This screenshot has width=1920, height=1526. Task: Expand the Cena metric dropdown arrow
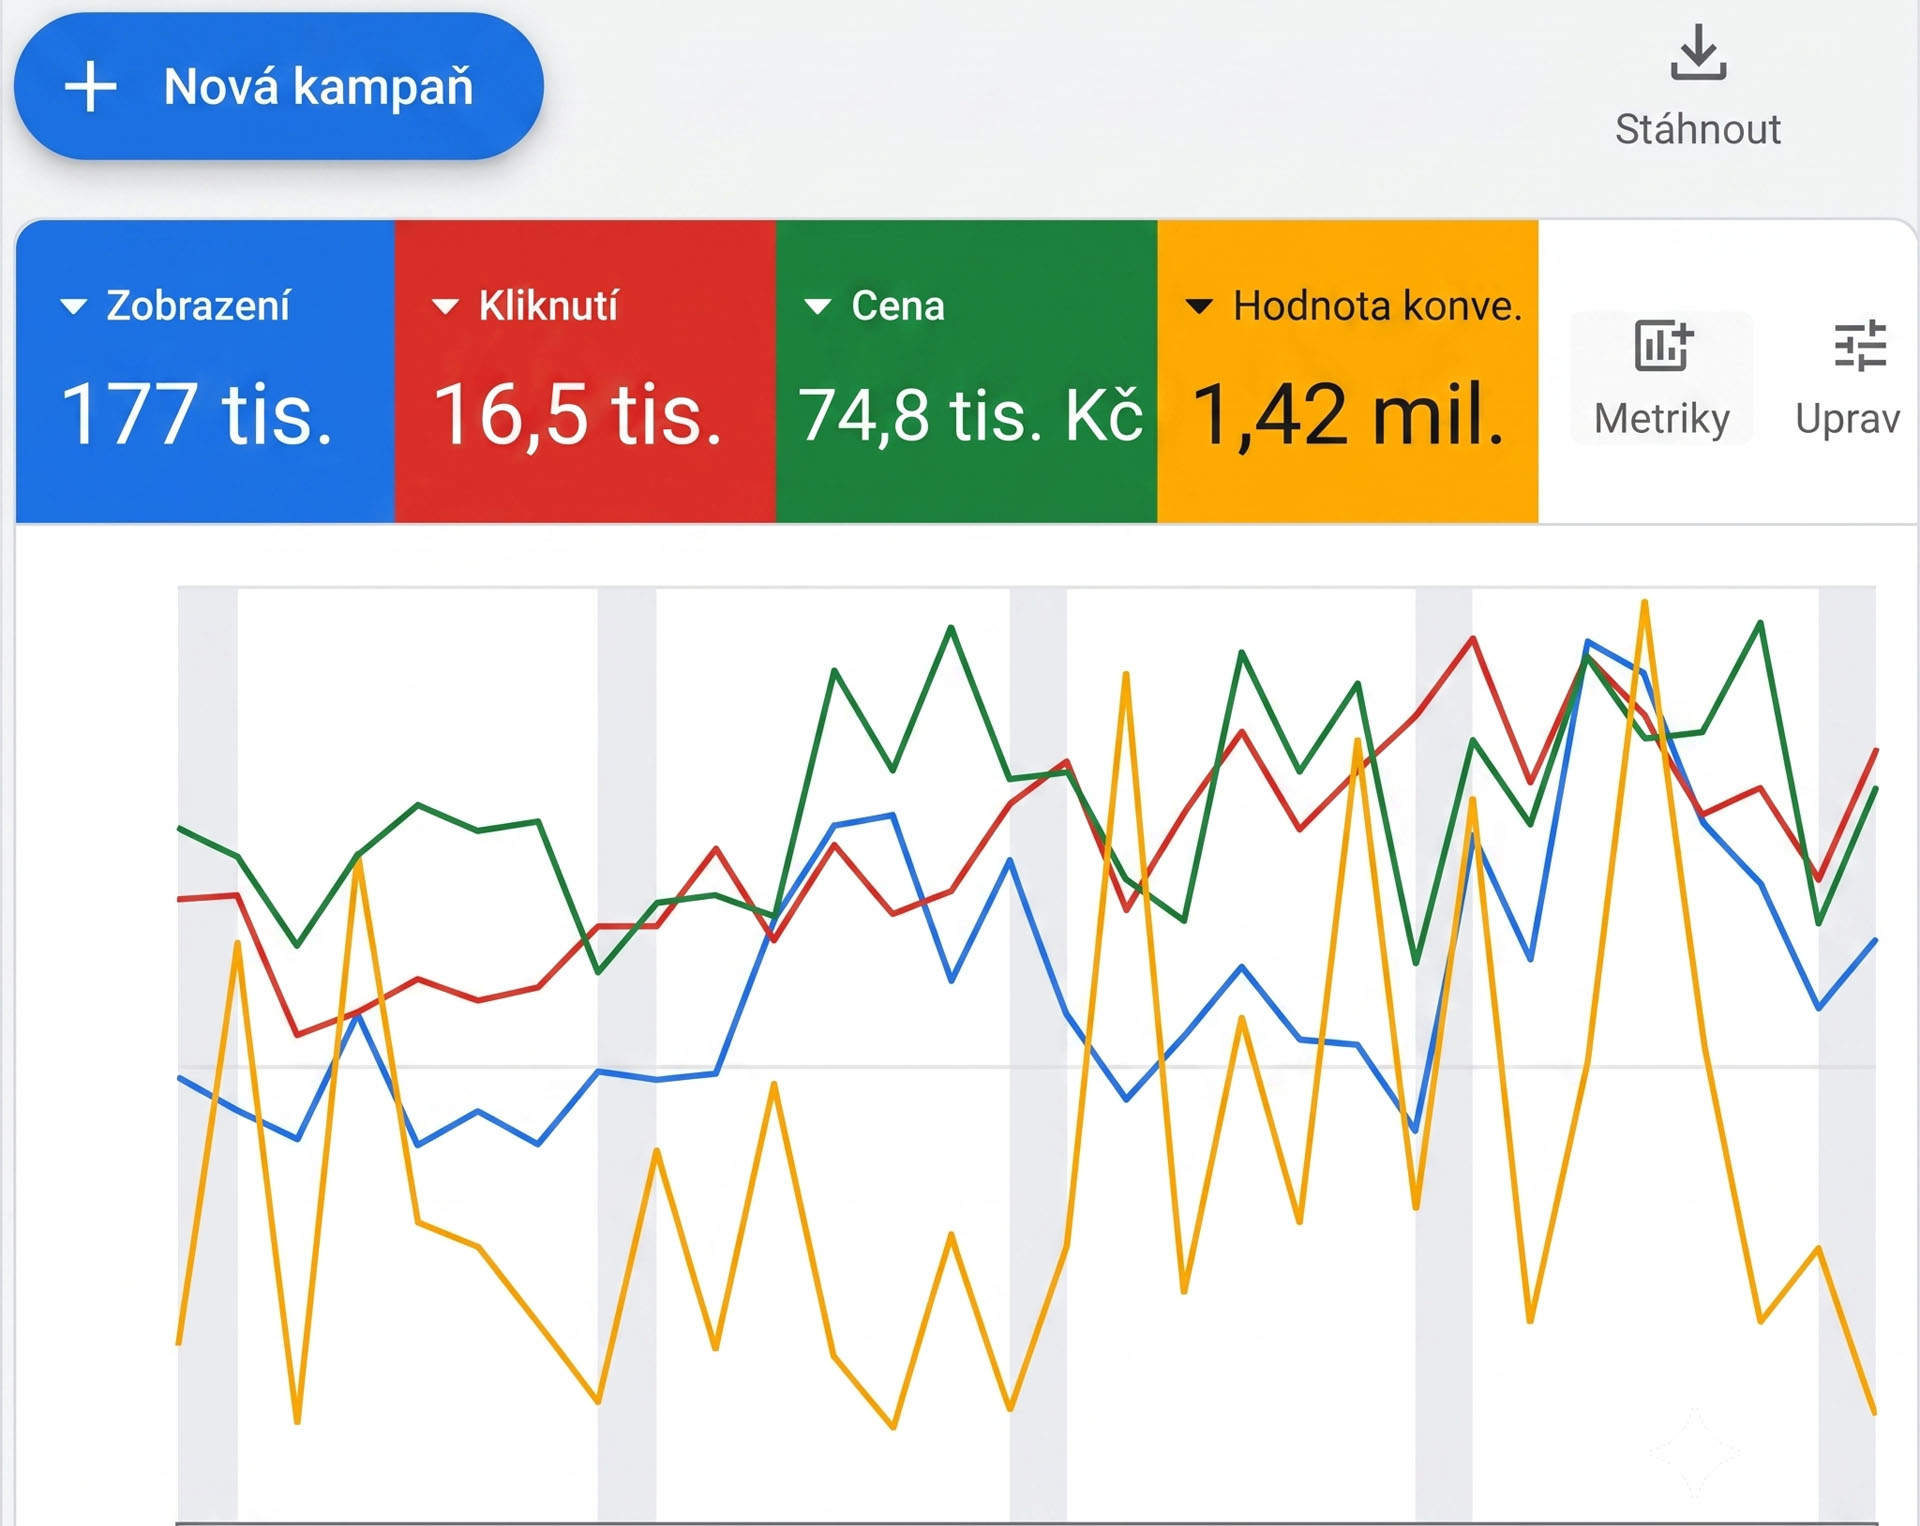817,306
